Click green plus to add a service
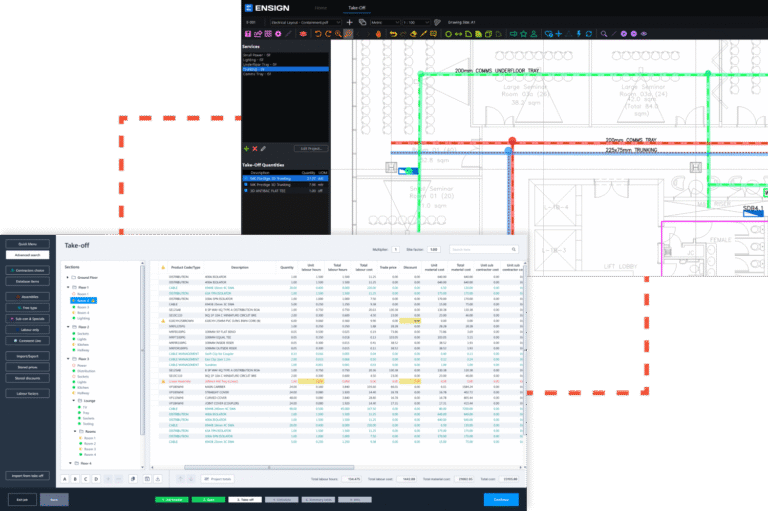 [x=246, y=148]
